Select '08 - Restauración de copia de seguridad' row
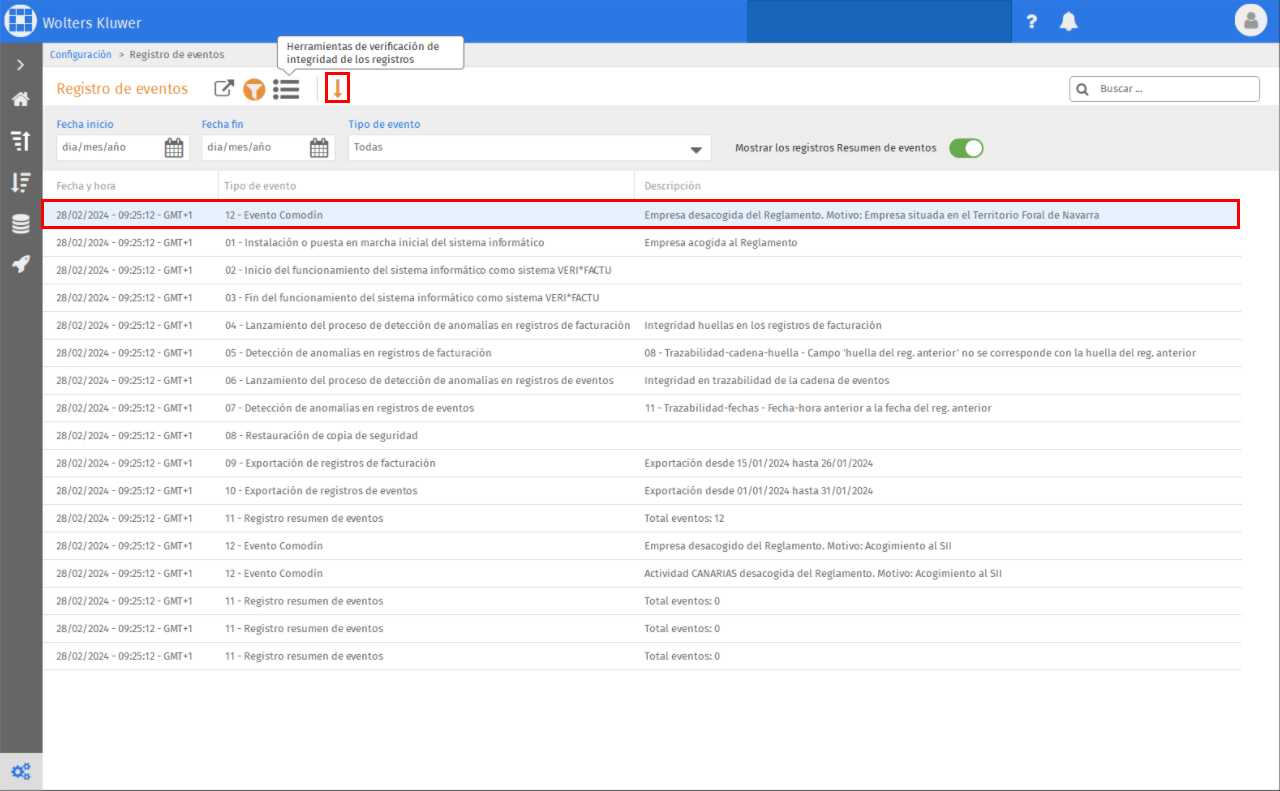This screenshot has height=791, width=1280. (641, 436)
